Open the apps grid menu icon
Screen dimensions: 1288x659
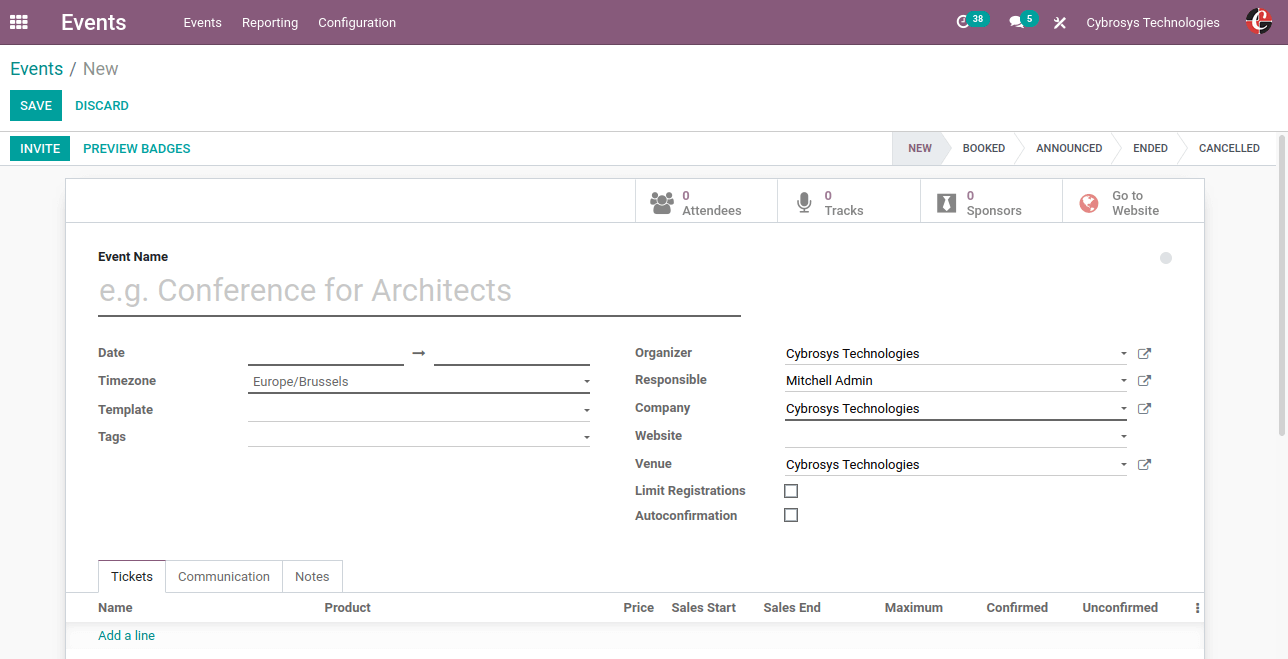(19, 22)
